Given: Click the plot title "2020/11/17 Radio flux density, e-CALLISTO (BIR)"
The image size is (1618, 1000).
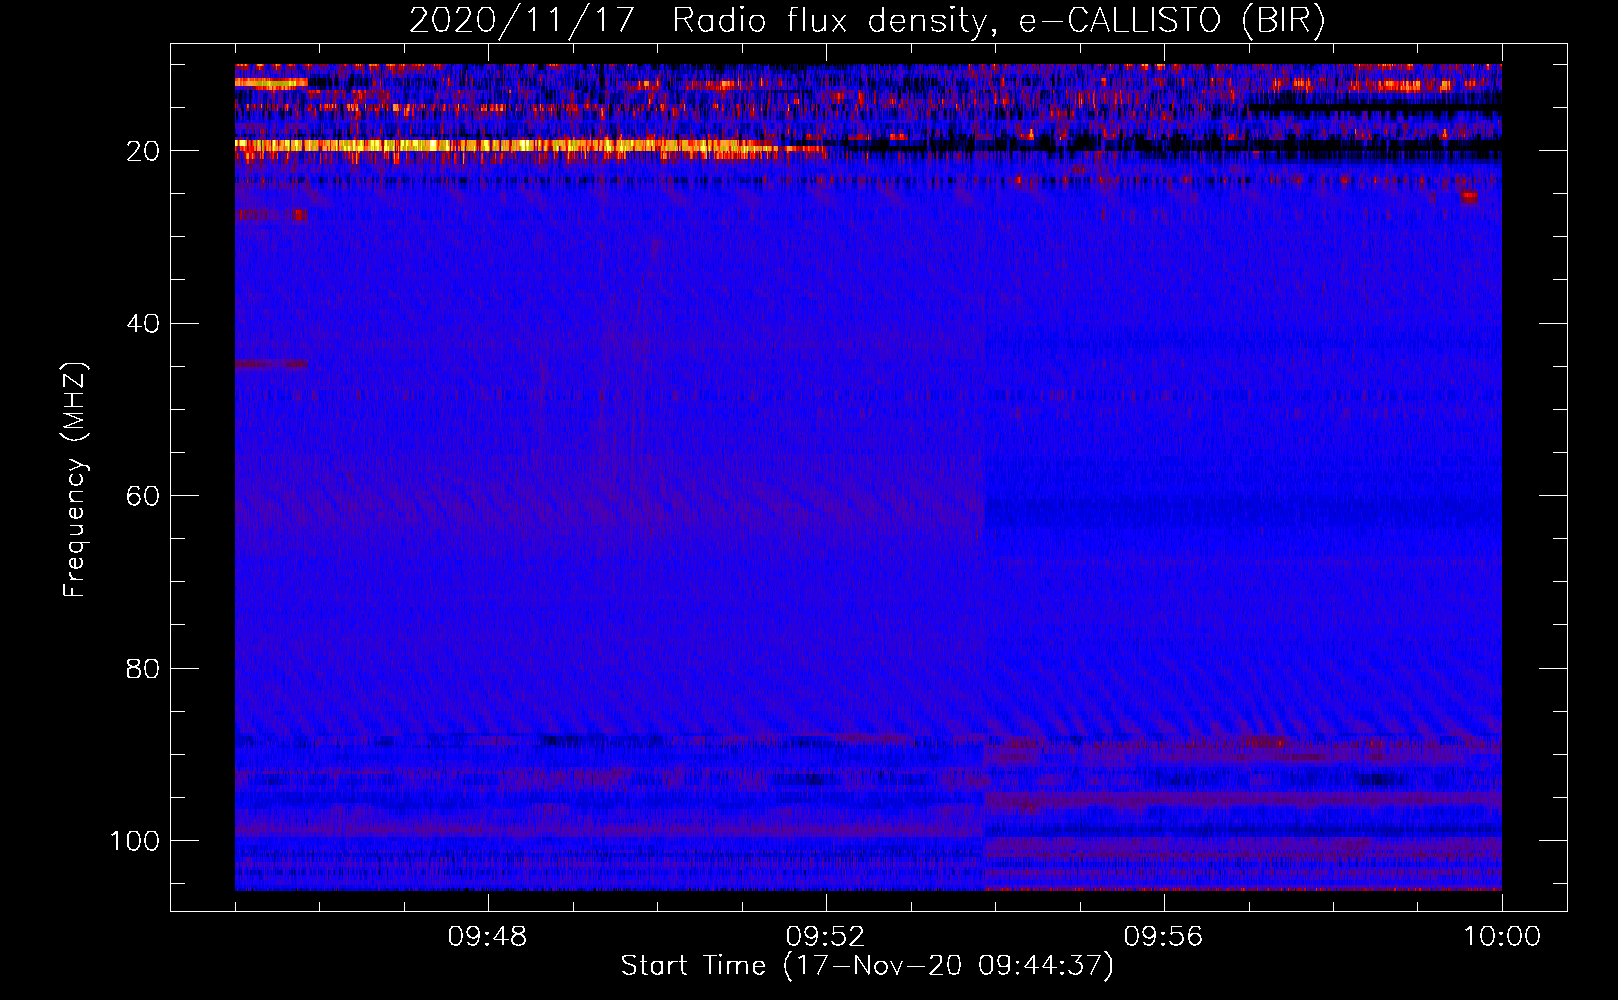Looking at the screenshot, I should click(x=867, y=20).
